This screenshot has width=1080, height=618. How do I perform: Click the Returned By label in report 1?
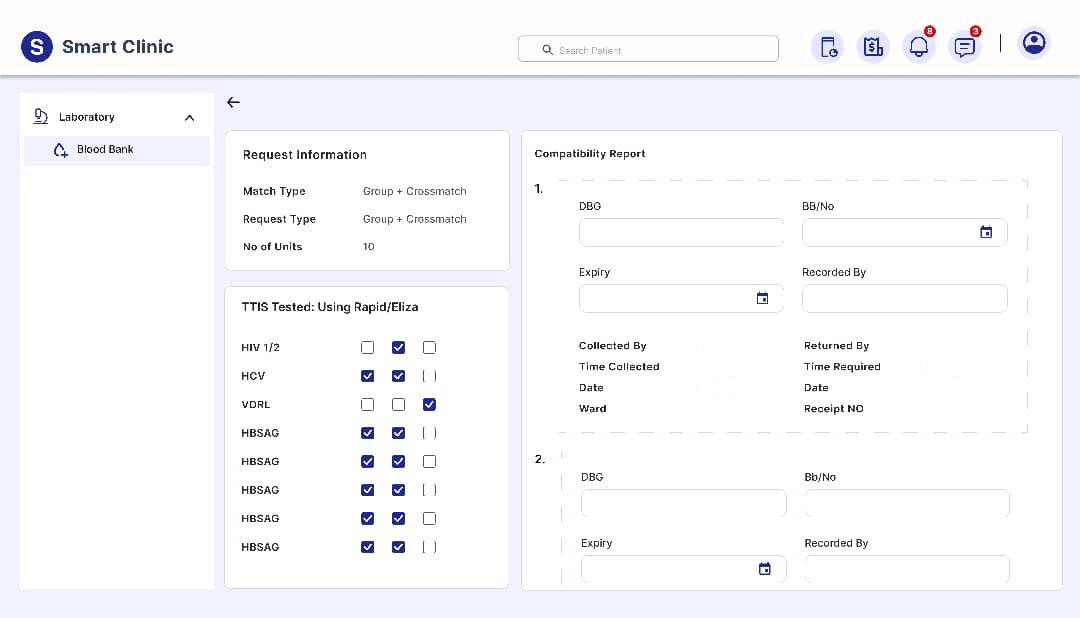[x=836, y=346]
